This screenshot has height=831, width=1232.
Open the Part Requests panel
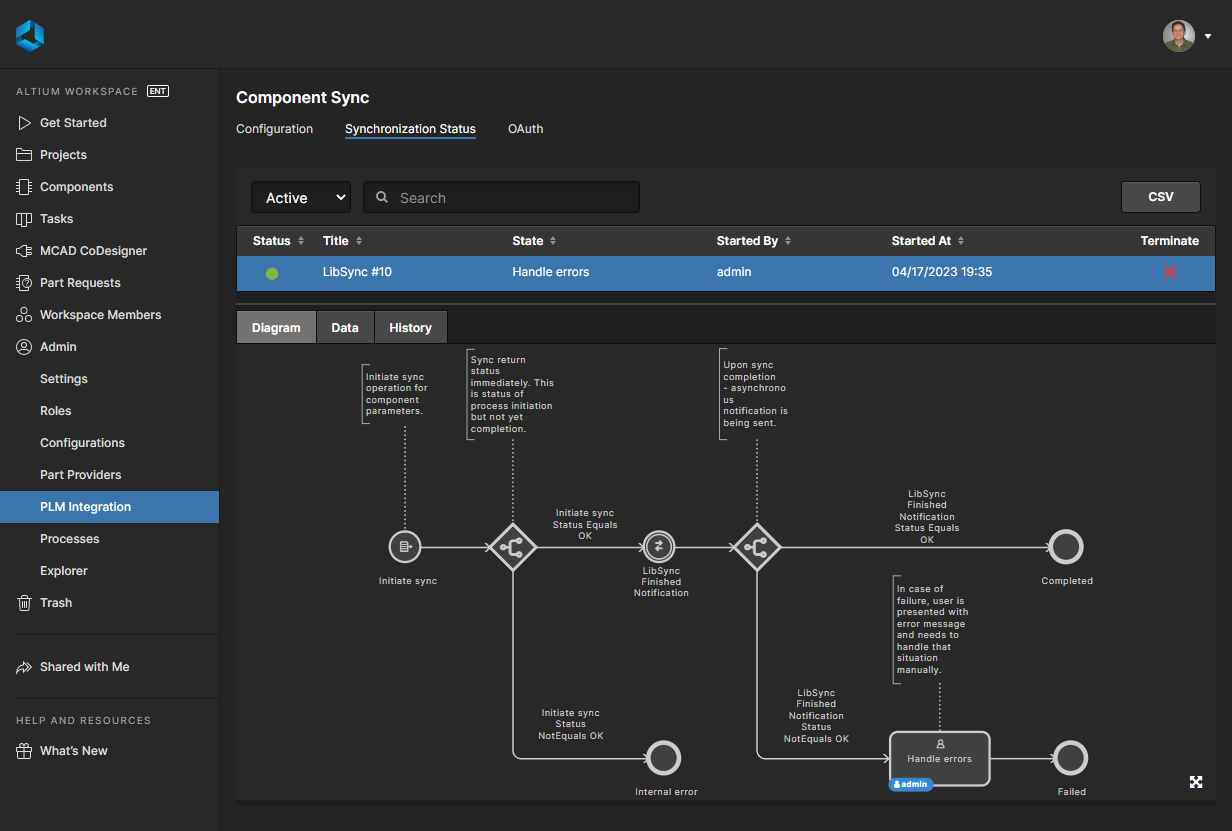(x=79, y=282)
